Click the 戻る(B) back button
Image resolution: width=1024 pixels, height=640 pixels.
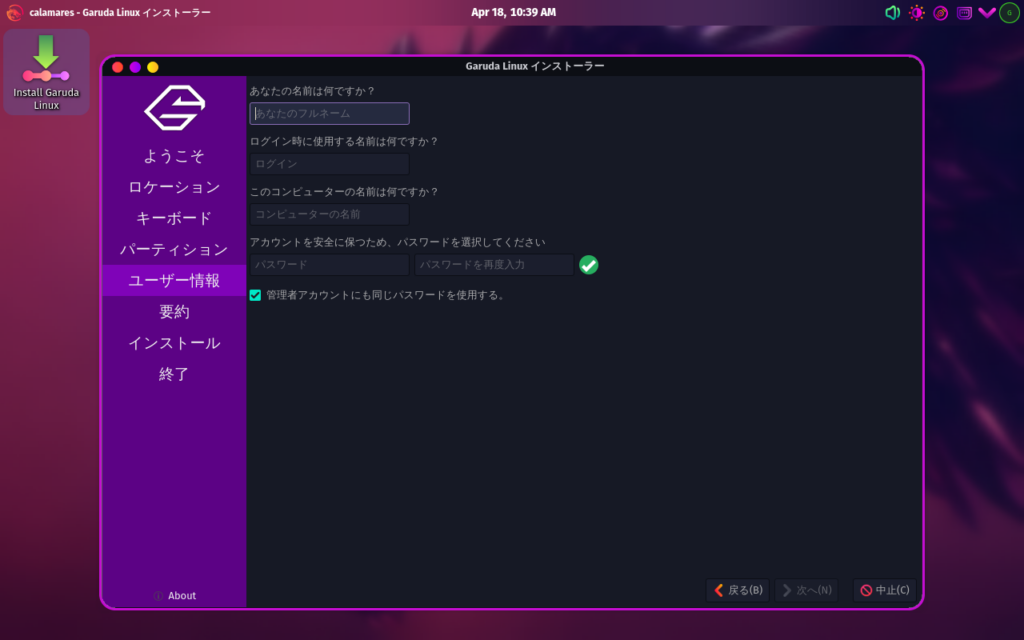click(738, 590)
